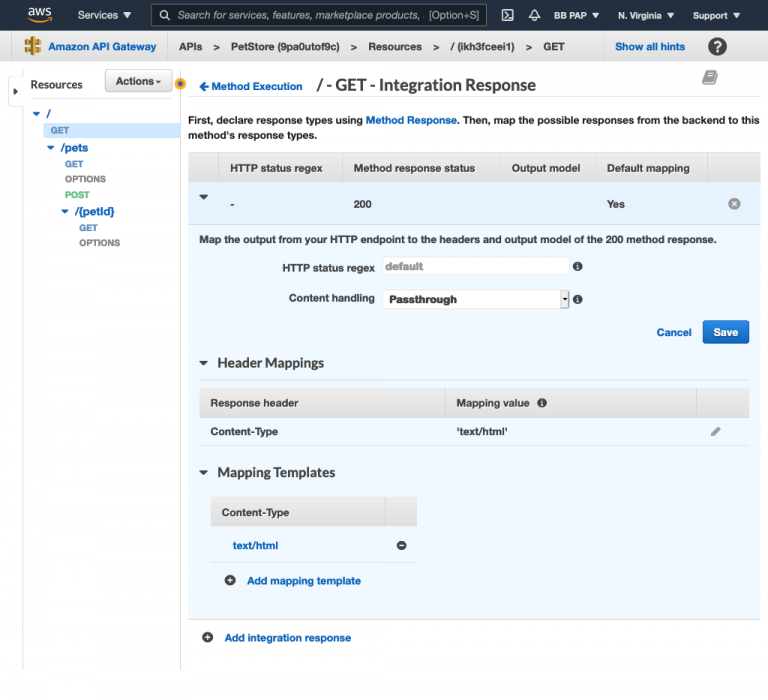Show info for Mapping value

[542, 403]
